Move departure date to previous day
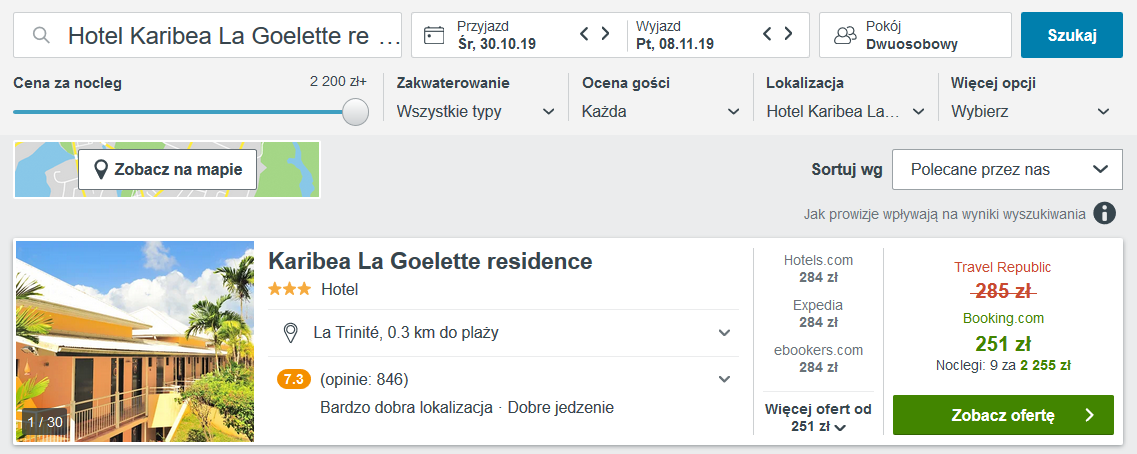The width and height of the screenshot is (1137, 454). coord(768,34)
